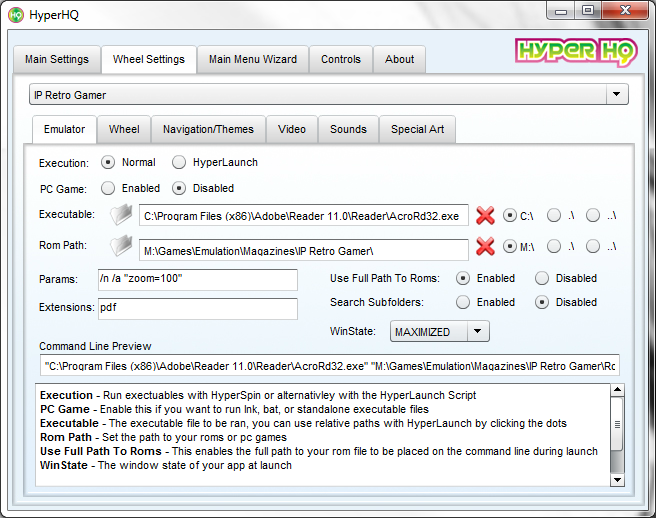Click in the Extensions field

point(198,309)
